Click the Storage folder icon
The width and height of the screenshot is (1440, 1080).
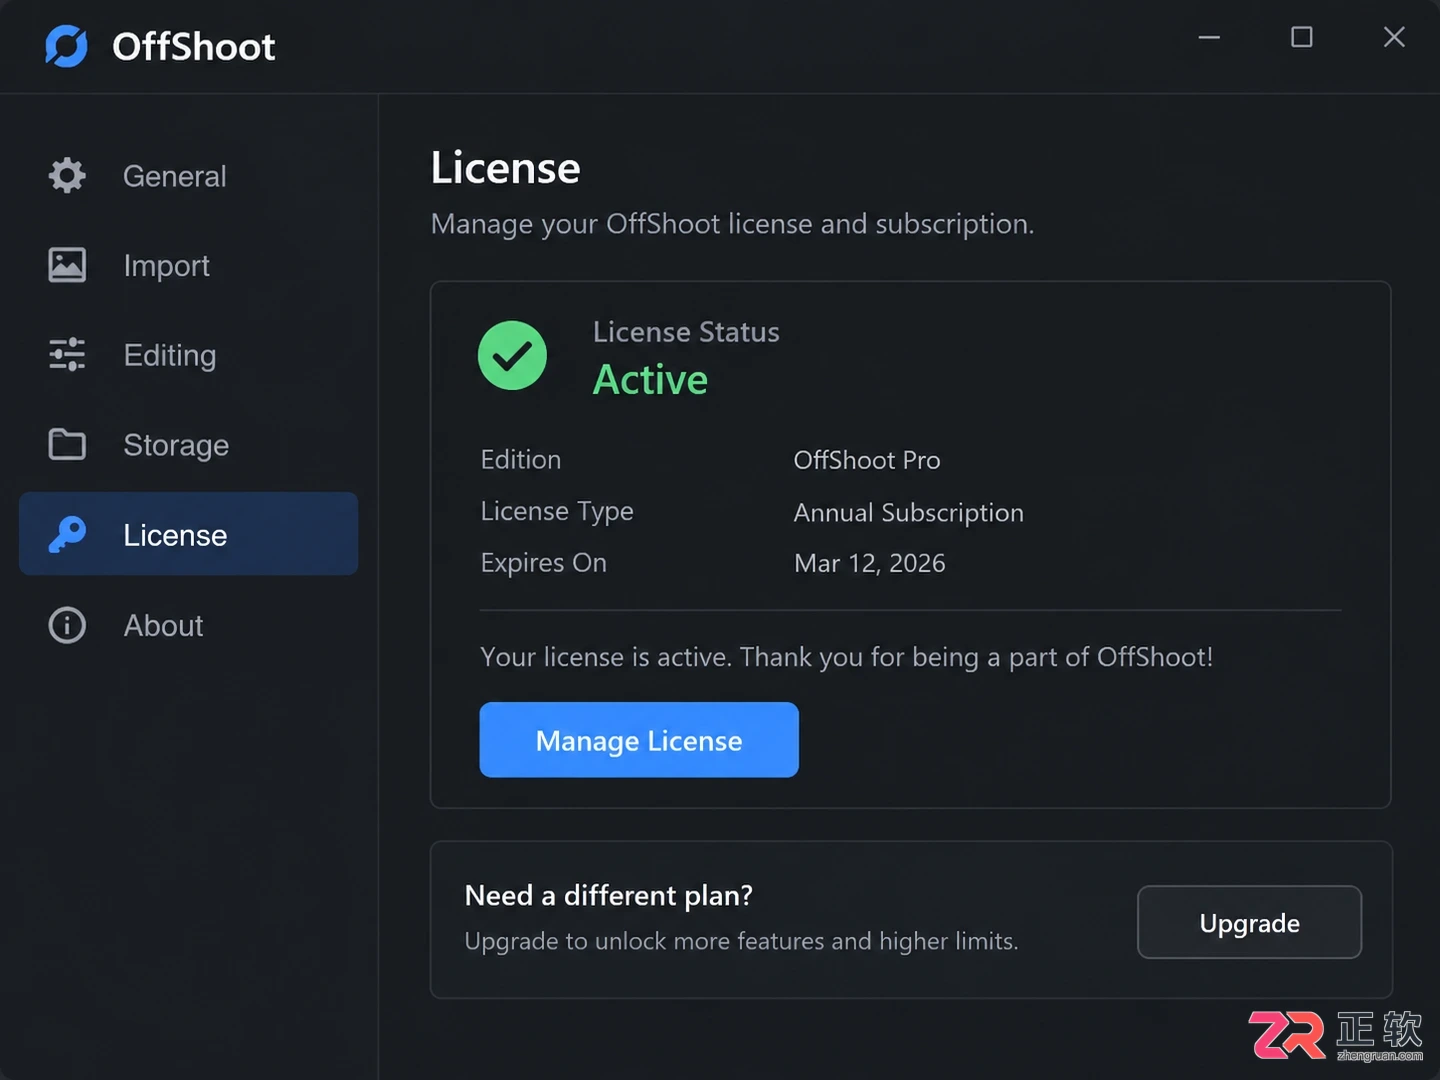coord(67,444)
